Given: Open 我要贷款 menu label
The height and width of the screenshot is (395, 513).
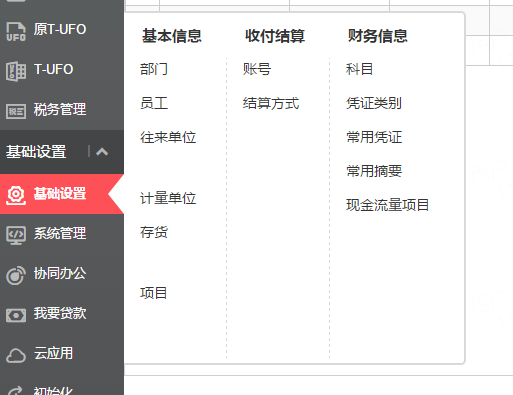Looking at the screenshot, I should [60, 313].
